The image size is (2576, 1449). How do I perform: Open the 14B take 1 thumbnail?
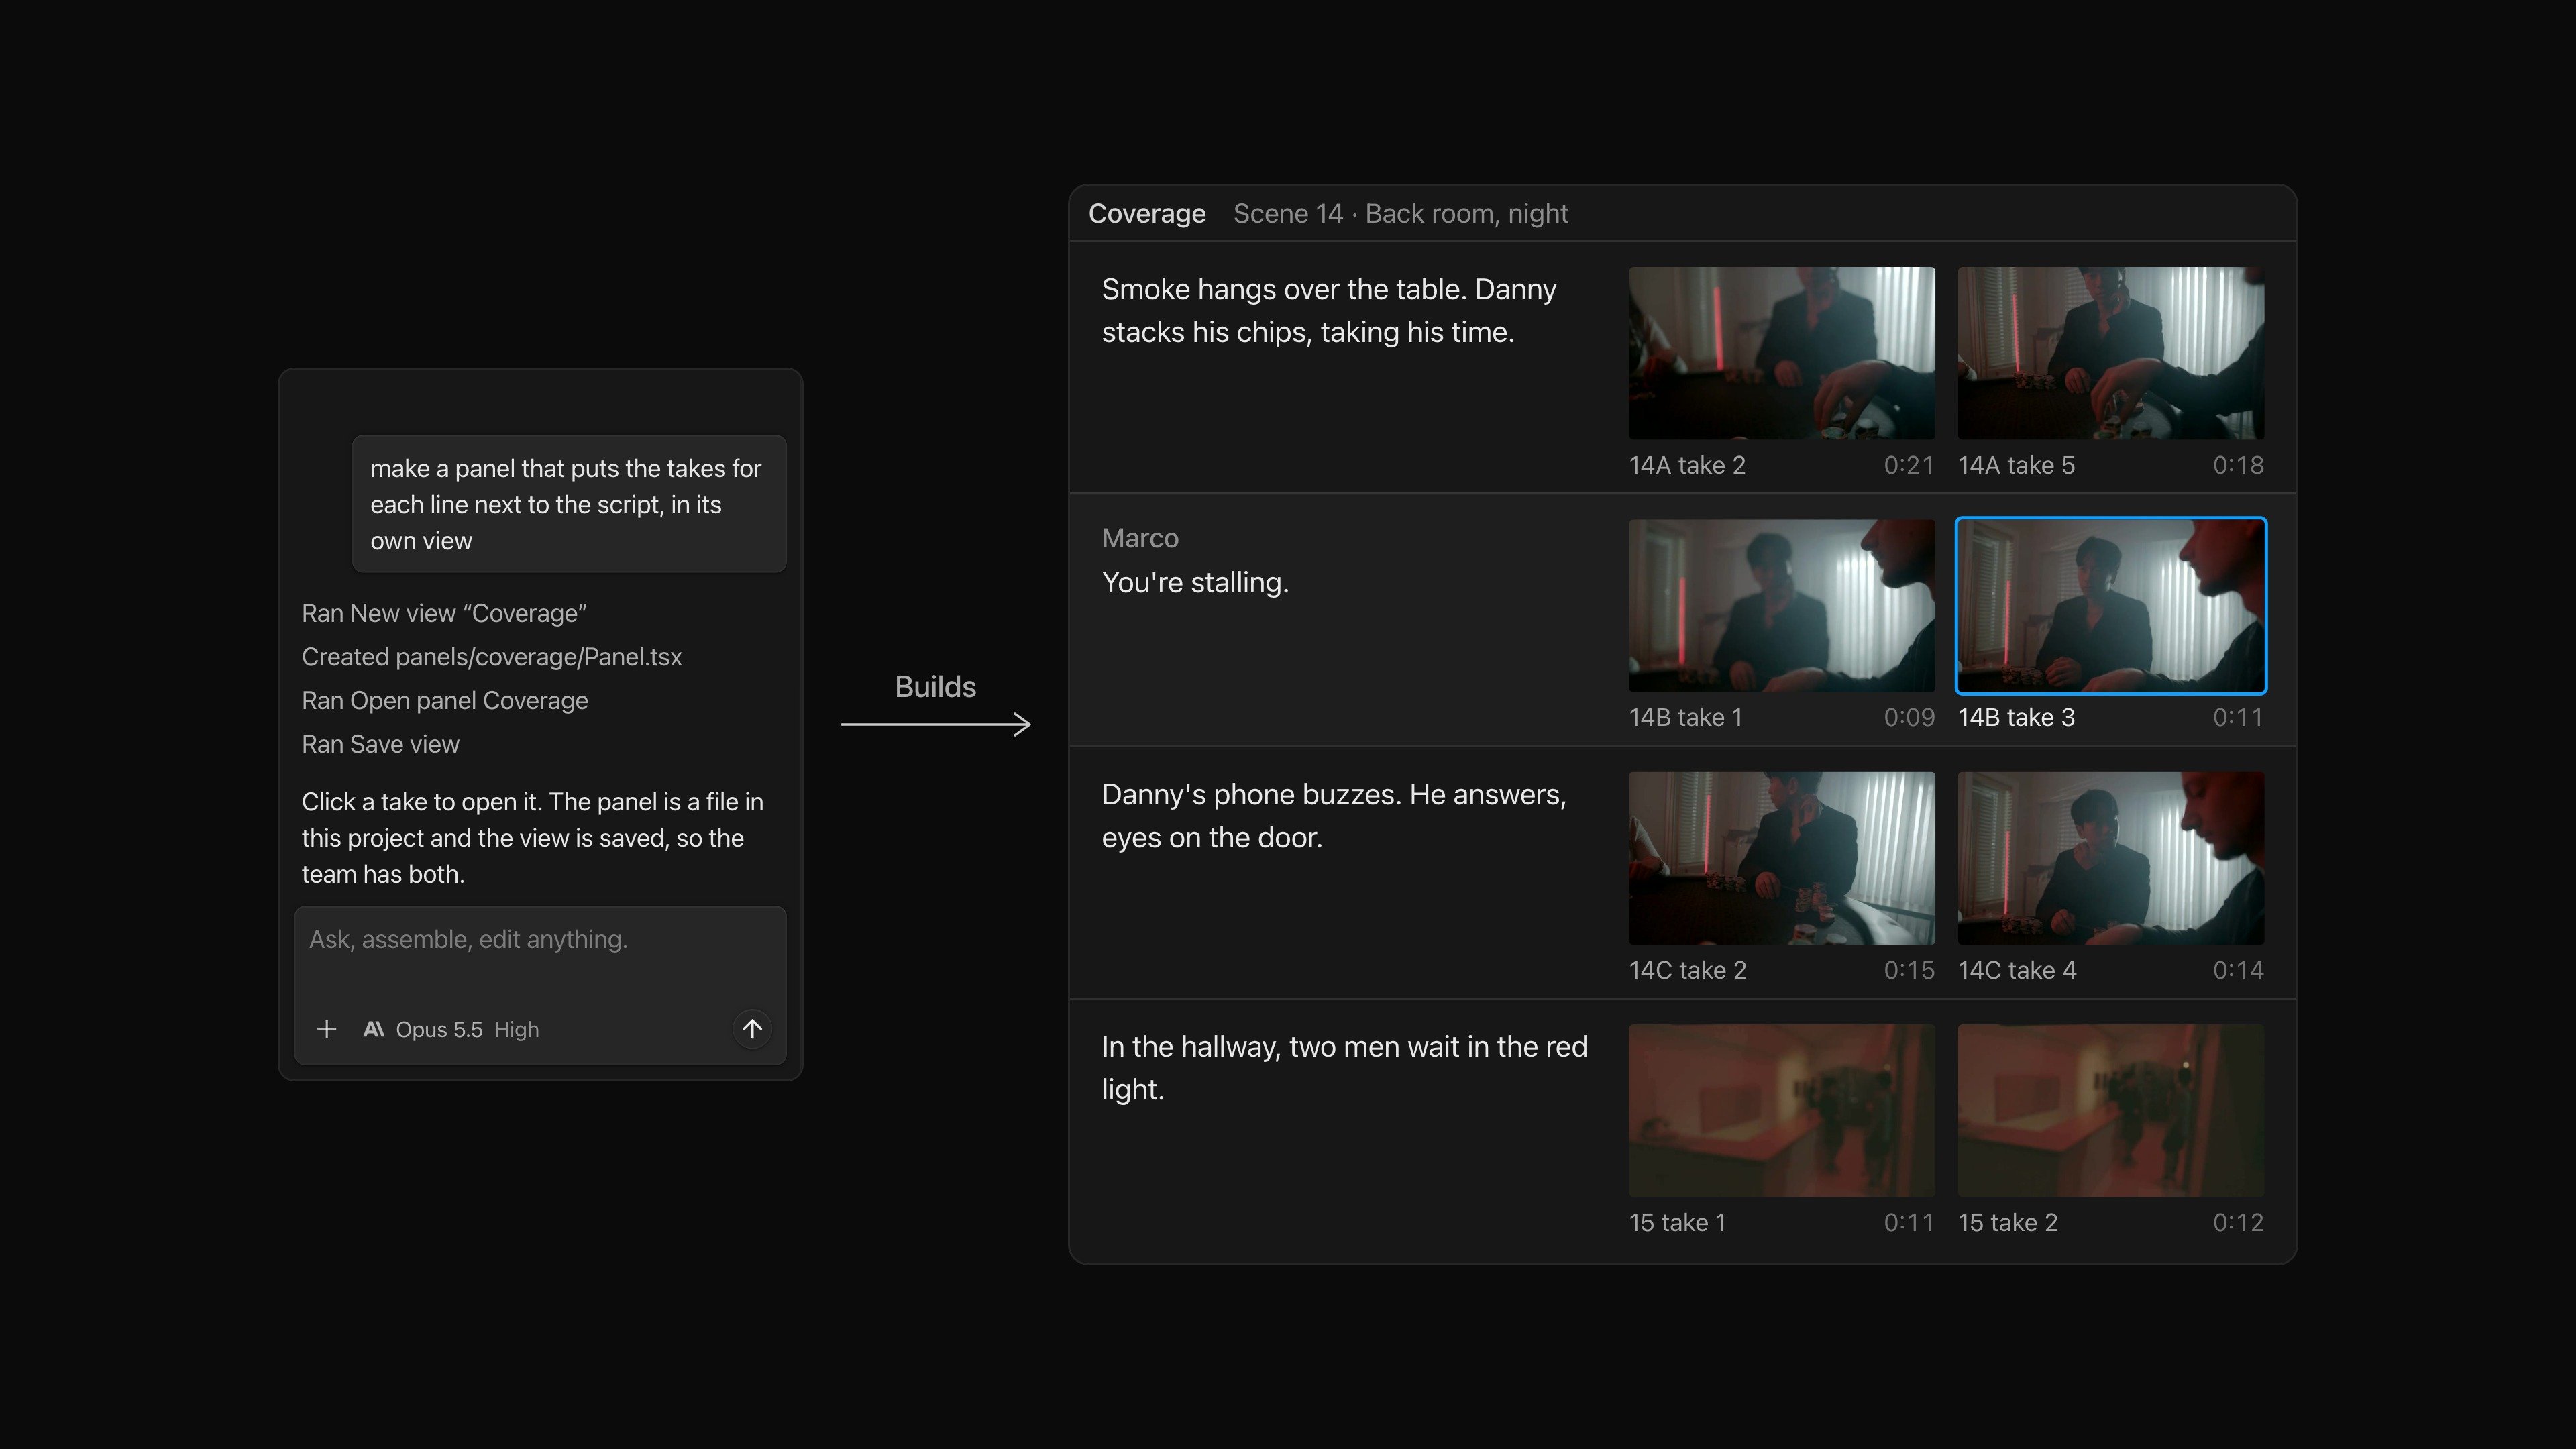coord(1781,605)
